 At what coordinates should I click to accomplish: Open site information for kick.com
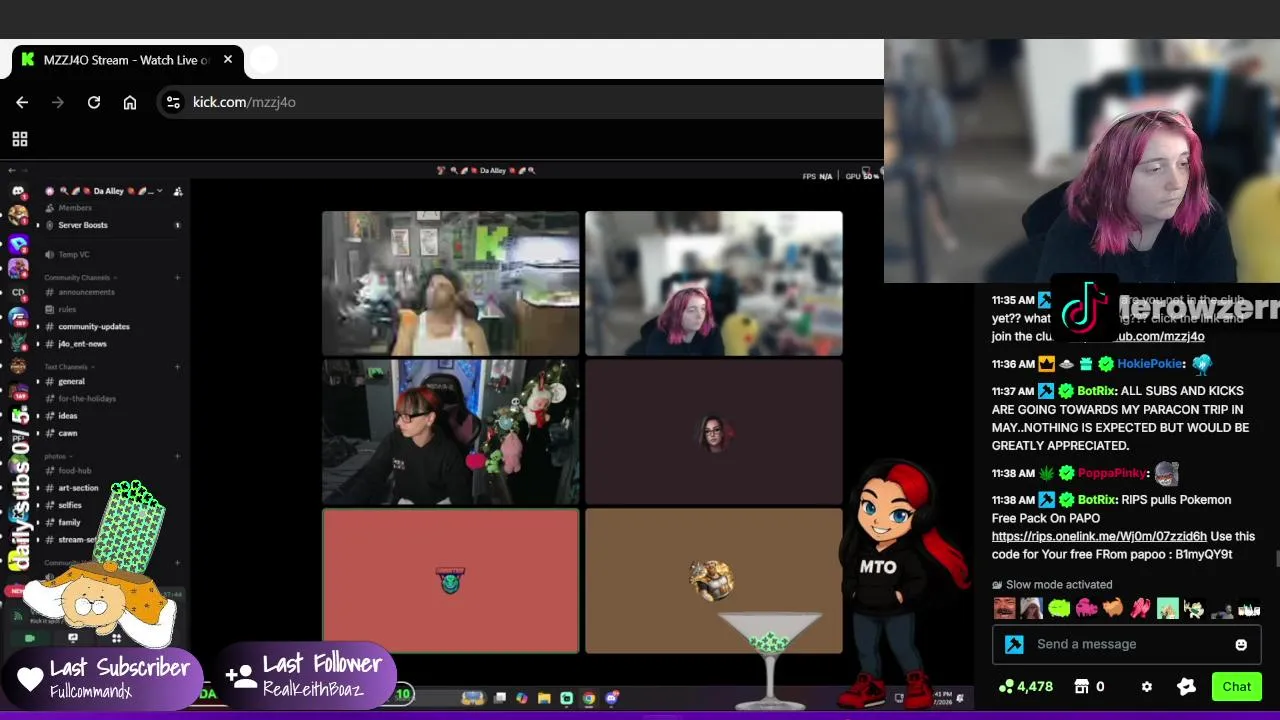coord(173,102)
